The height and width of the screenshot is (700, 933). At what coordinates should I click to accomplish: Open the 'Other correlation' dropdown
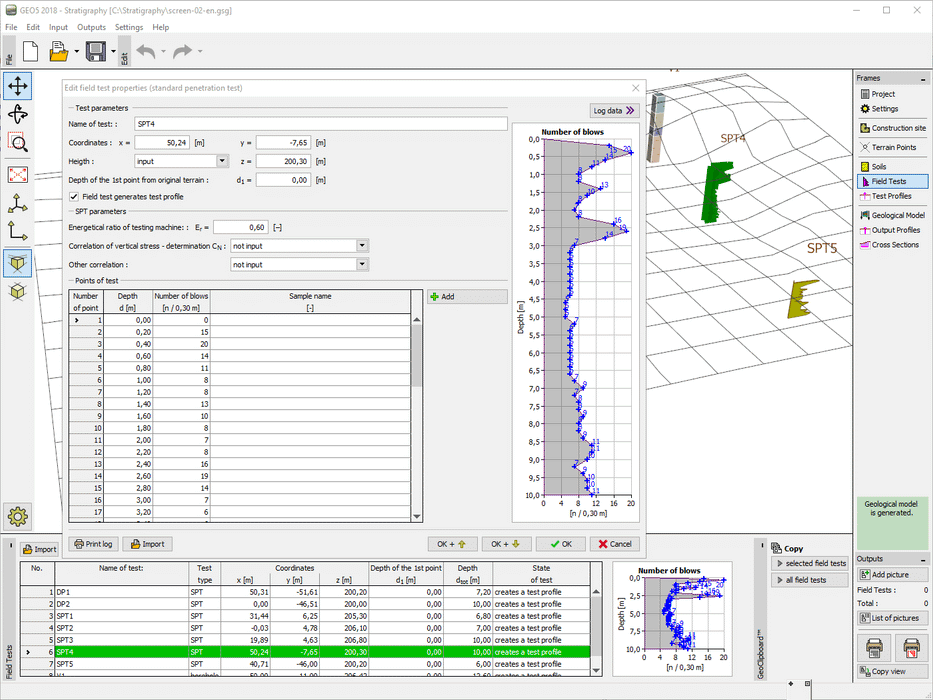pos(361,265)
